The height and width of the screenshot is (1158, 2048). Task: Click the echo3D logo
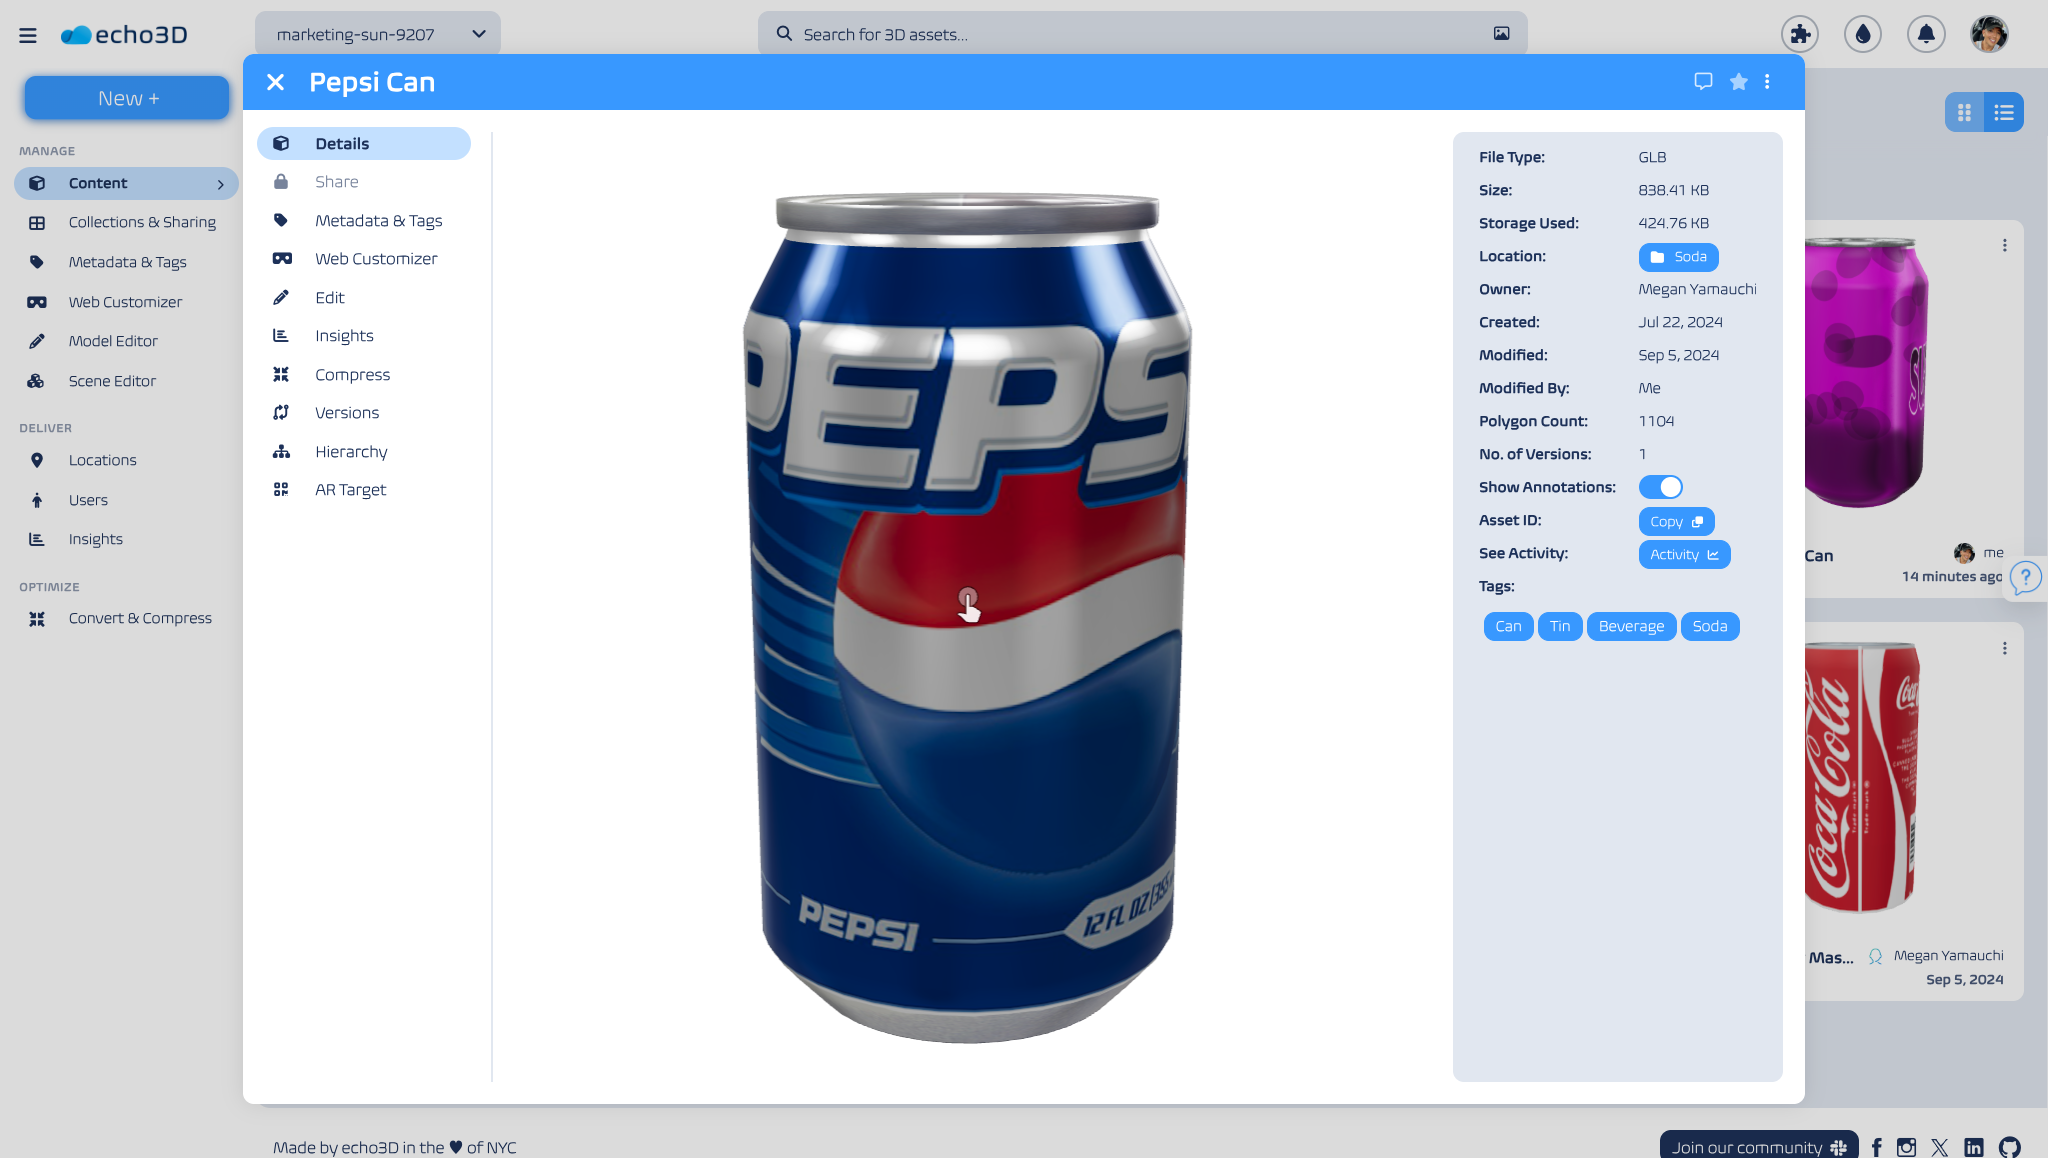click(124, 35)
